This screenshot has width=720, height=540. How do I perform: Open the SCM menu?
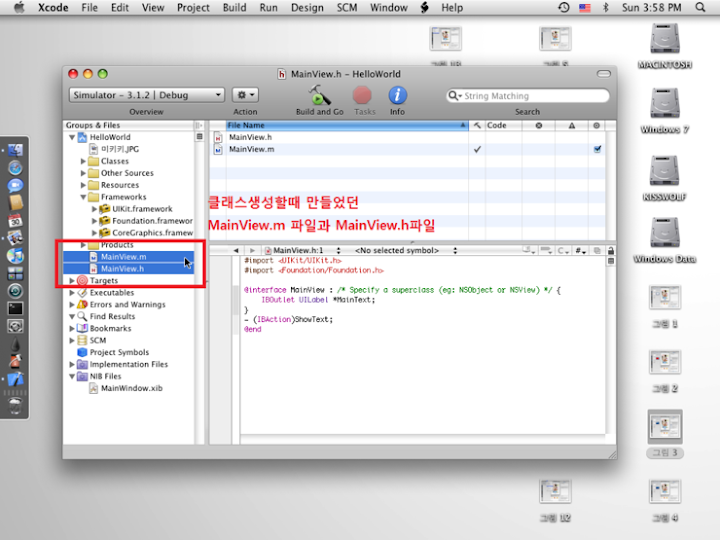coord(347,8)
